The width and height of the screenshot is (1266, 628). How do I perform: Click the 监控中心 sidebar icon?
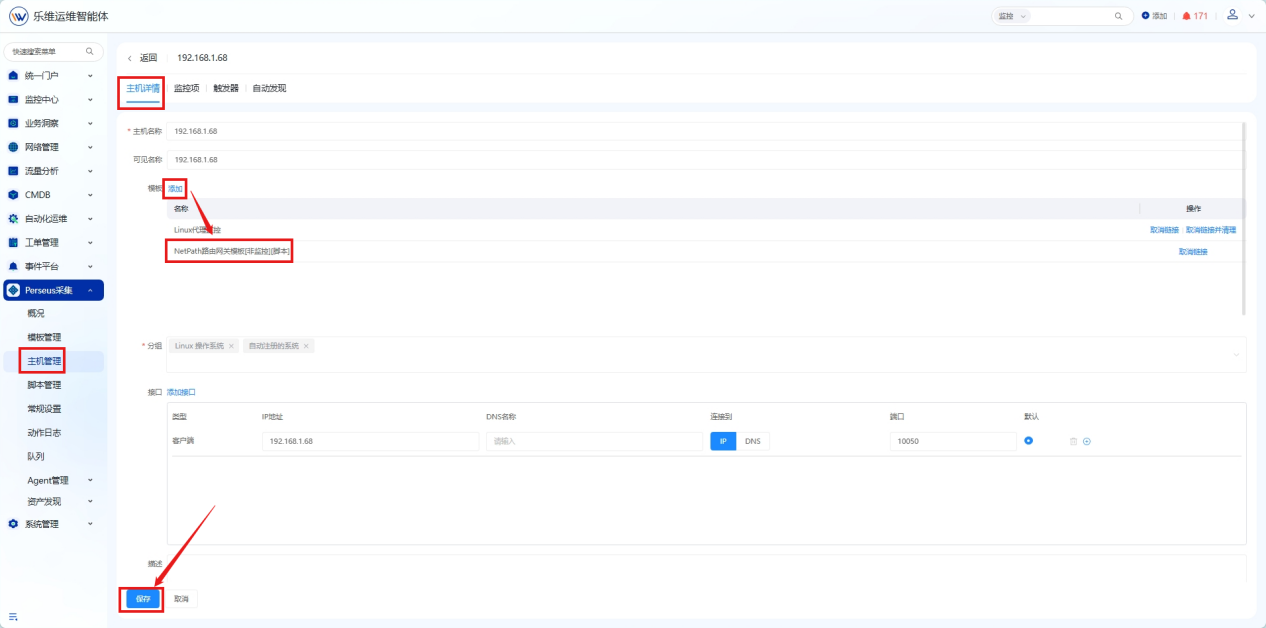13,99
